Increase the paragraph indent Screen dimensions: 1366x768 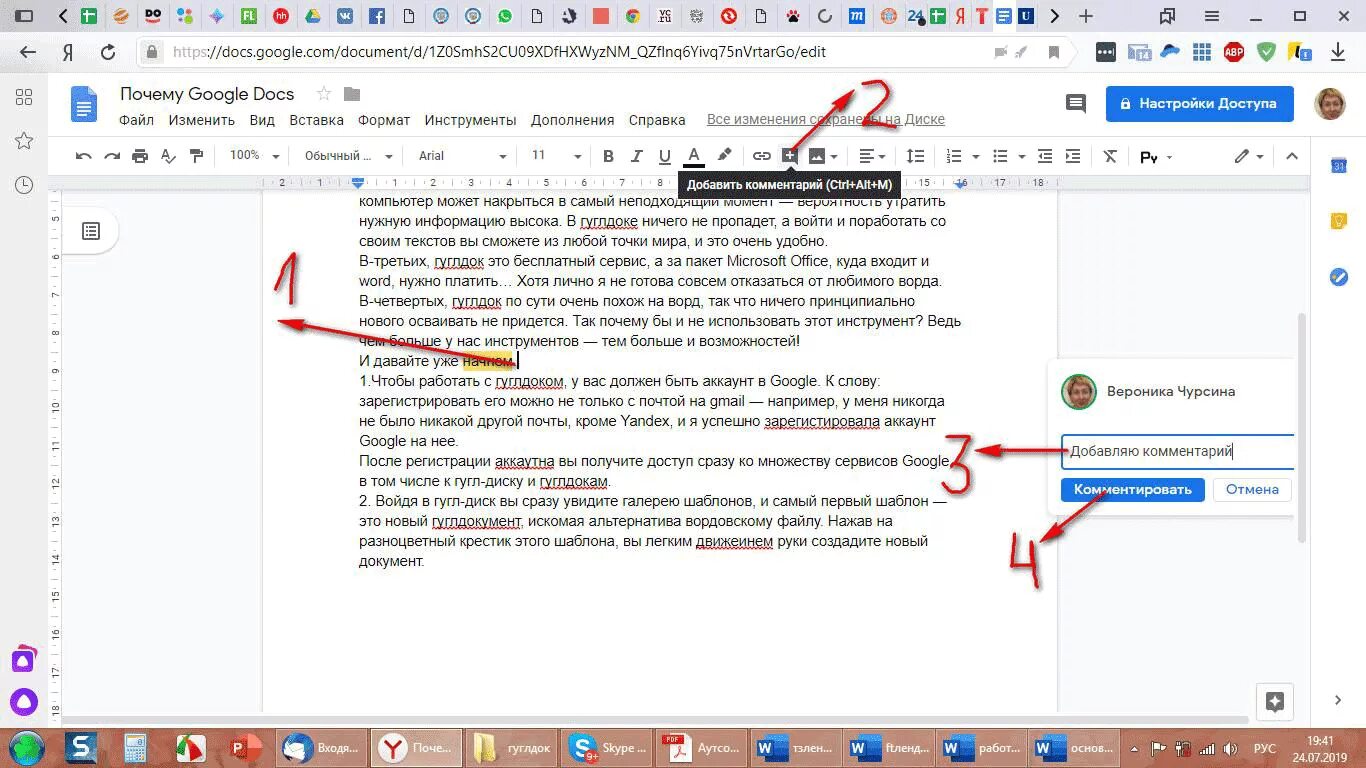pyautogui.click(x=1073, y=156)
